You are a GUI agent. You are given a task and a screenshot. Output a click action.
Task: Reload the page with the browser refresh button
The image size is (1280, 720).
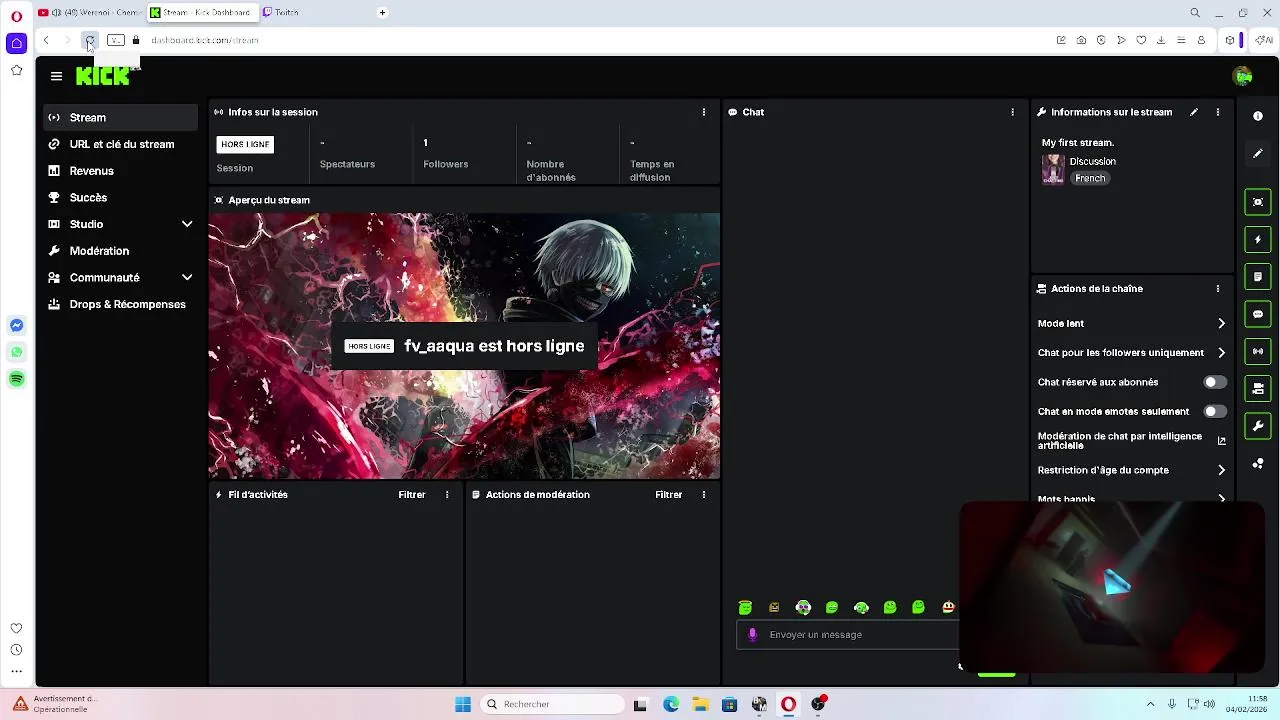pos(89,40)
